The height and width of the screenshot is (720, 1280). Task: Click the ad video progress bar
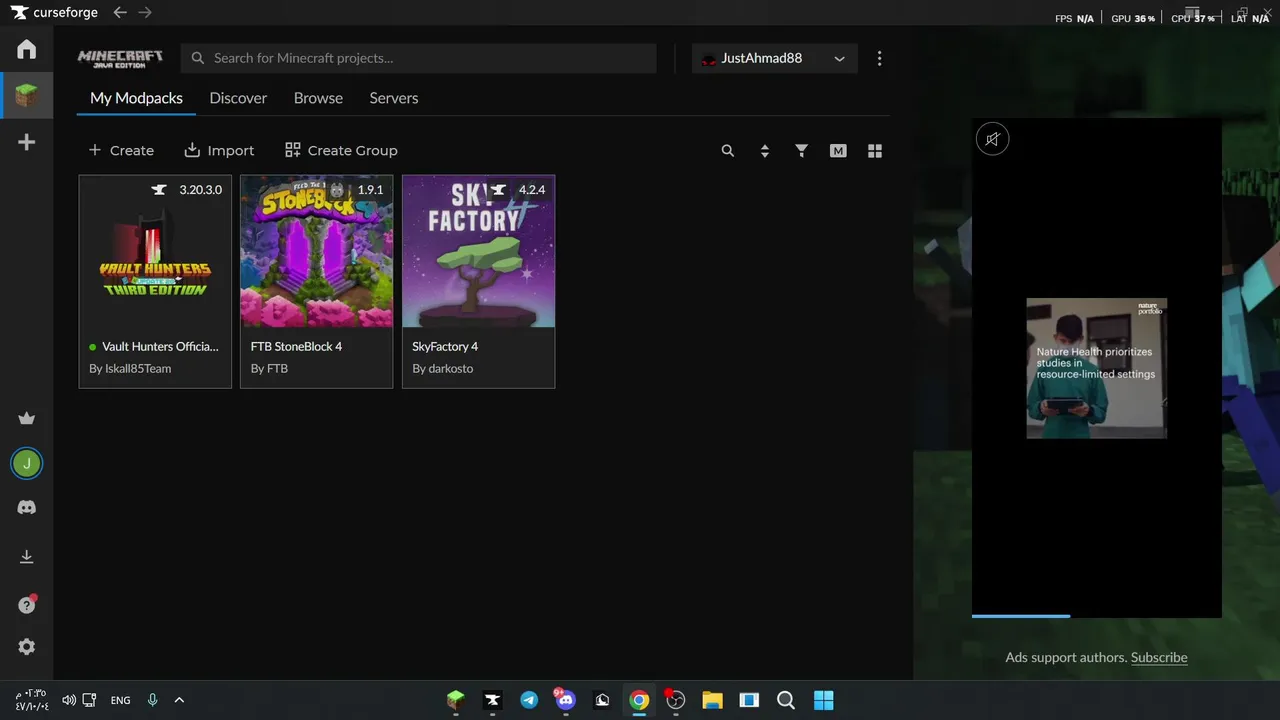click(x=1097, y=616)
